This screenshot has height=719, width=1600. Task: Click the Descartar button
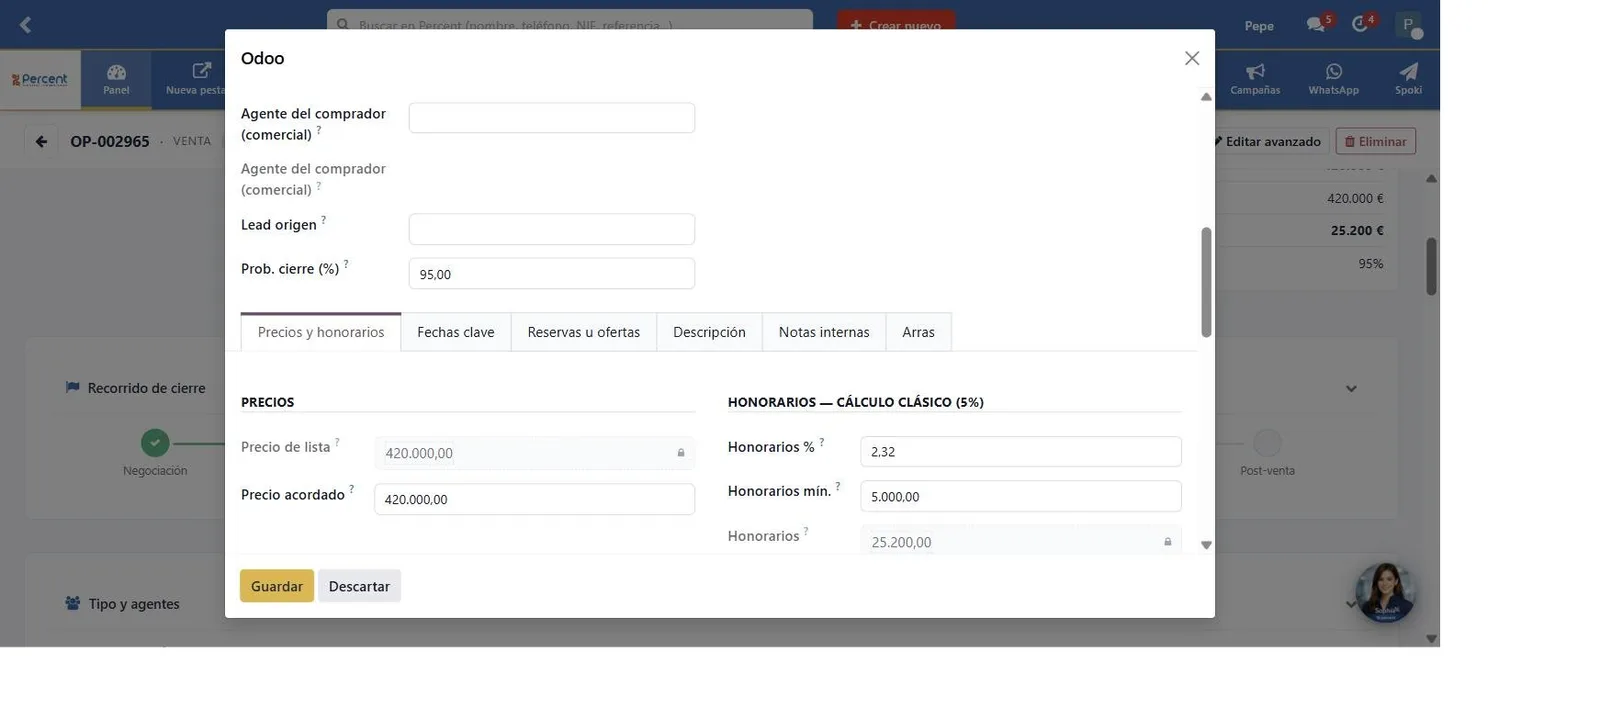coord(359,586)
